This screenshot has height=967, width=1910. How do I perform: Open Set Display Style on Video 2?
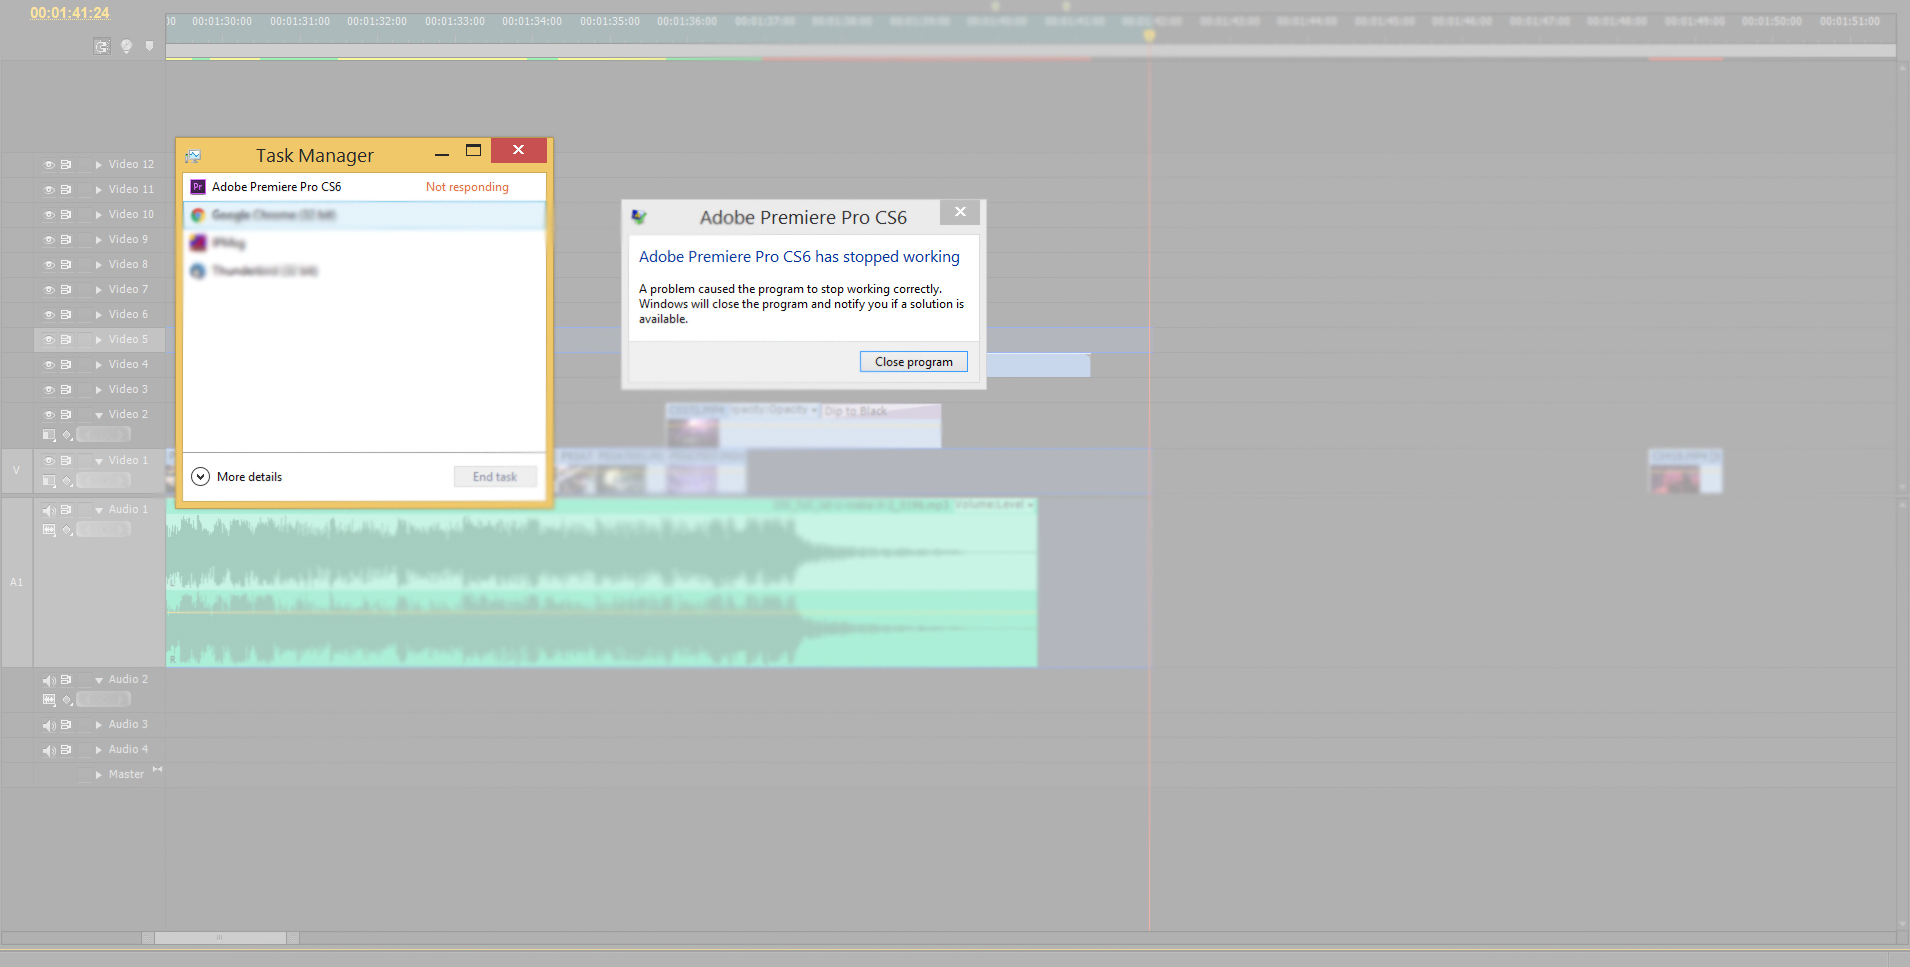click(x=49, y=434)
